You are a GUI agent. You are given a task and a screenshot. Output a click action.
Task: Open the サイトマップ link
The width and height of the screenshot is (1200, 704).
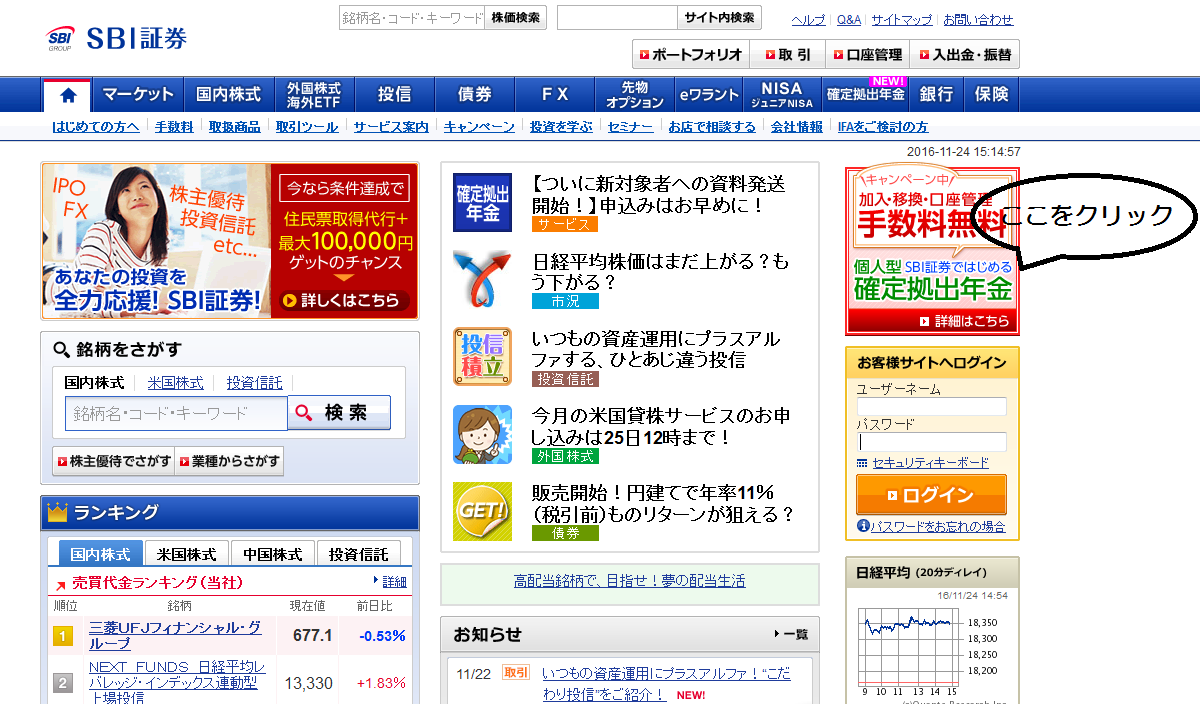tap(901, 20)
